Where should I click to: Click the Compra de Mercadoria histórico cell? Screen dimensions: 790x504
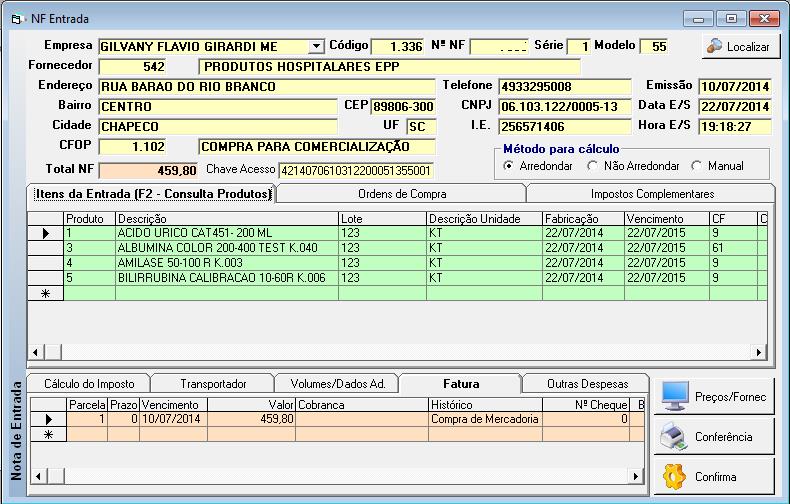click(x=485, y=419)
